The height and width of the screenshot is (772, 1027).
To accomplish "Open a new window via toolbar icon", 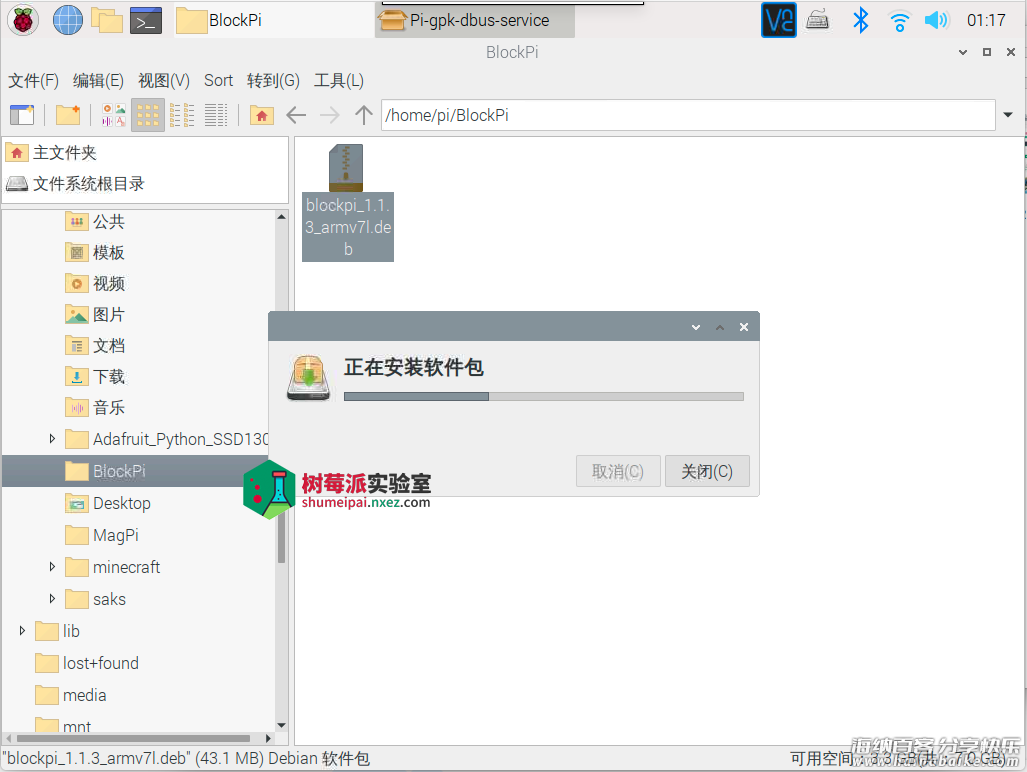I will (x=22, y=115).
